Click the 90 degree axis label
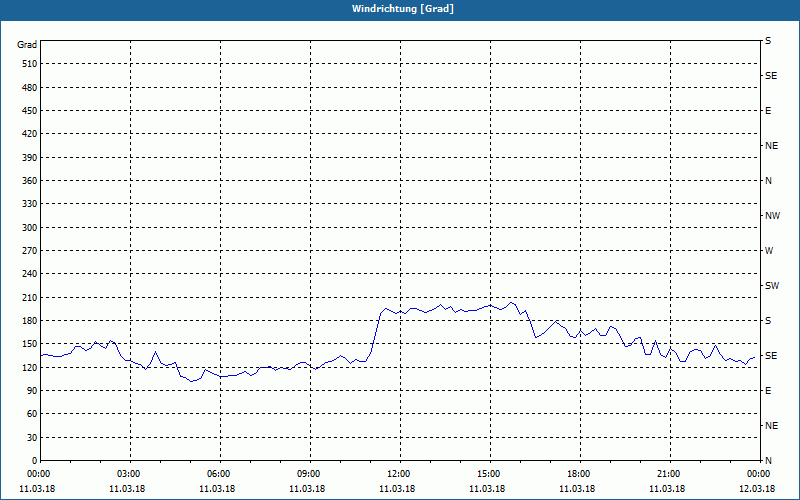Viewport: 800px width, 500px height. pos(32,391)
